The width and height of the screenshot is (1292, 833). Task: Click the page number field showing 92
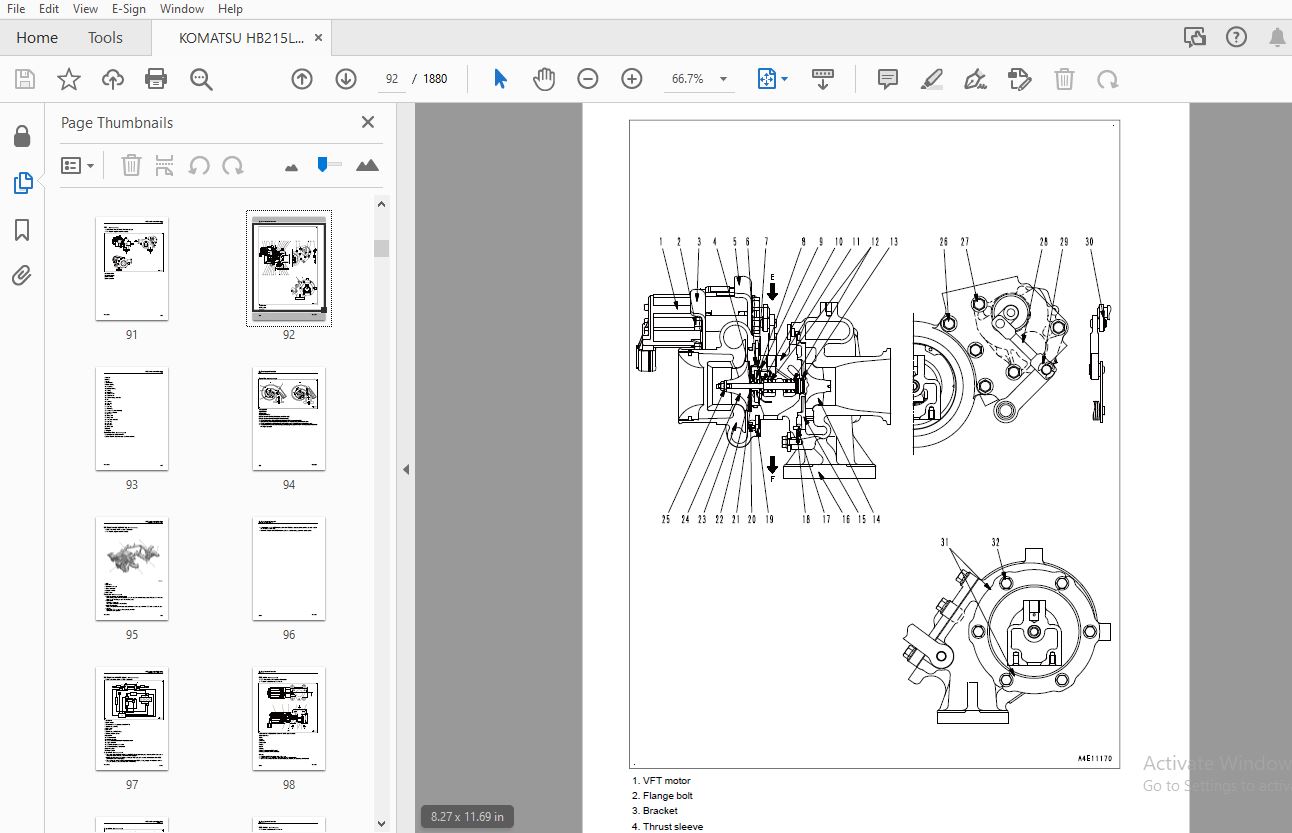pos(392,79)
